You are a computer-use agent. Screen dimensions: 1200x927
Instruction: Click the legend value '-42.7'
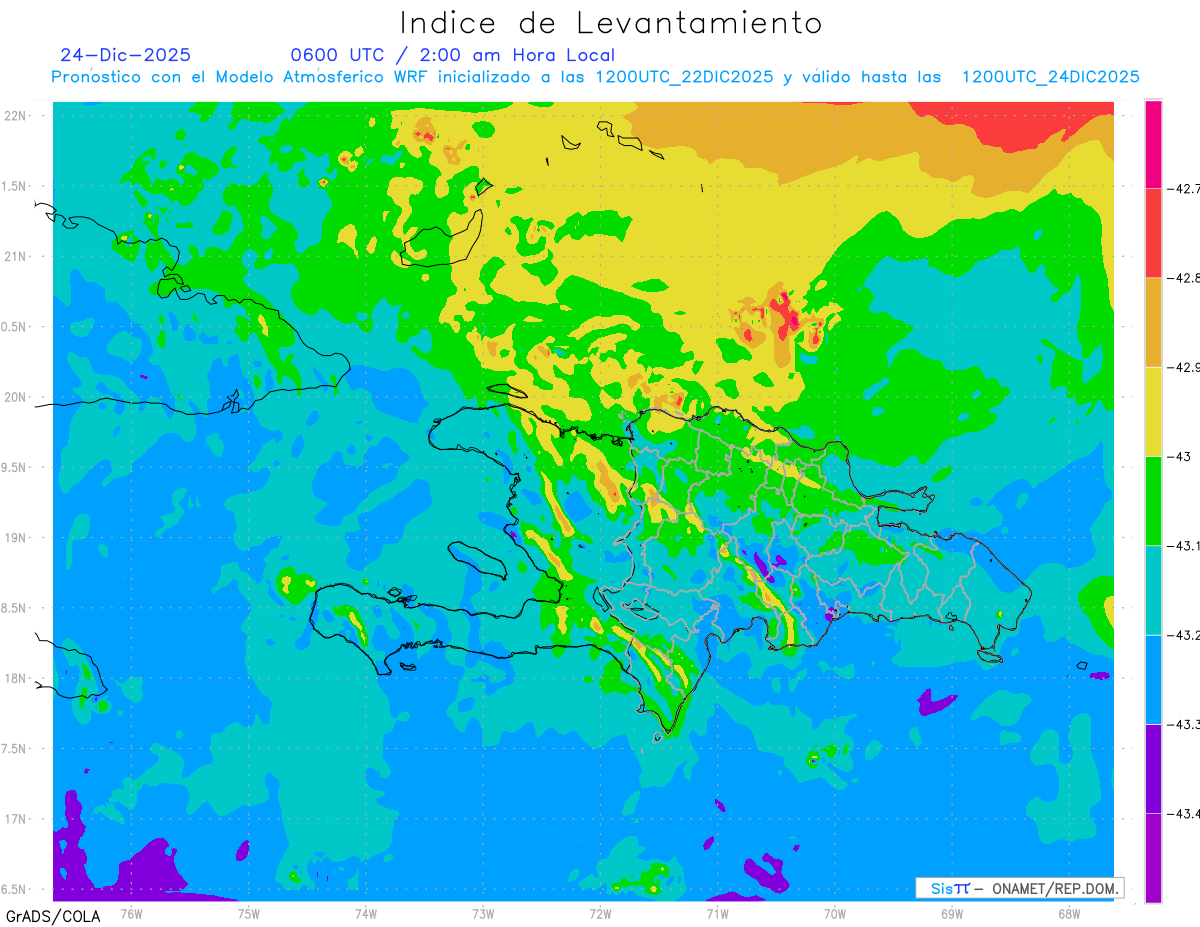pos(1183,188)
